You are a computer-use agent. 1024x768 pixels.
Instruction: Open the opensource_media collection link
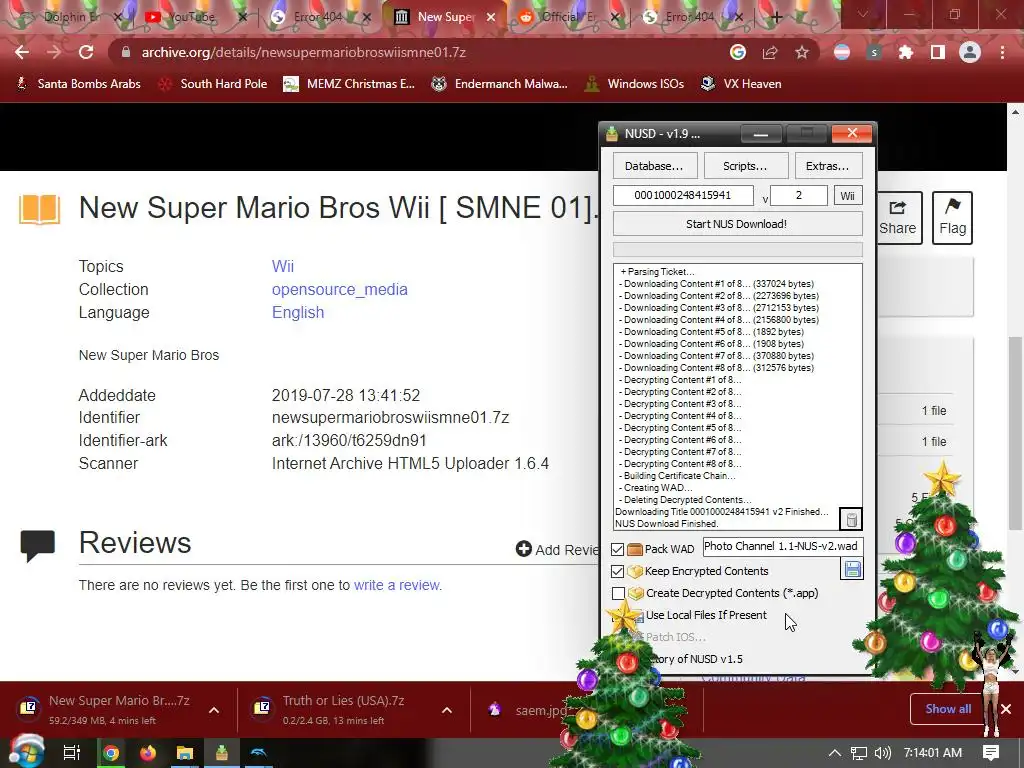(x=340, y=289)
